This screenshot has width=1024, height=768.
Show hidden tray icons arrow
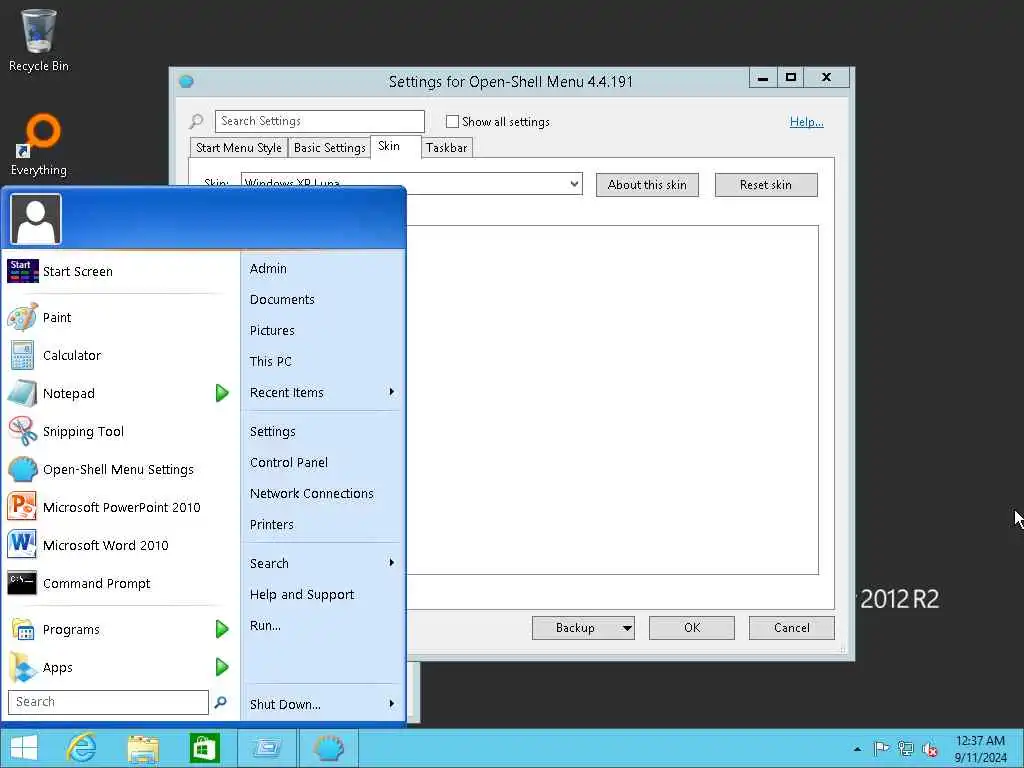(857, 749)
